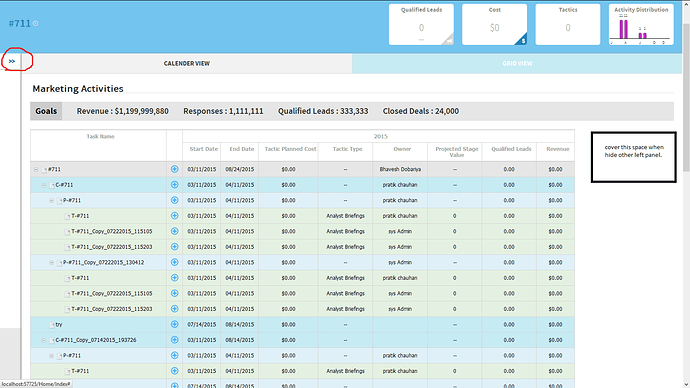Click the plus icon for P-#711_Copy_07222015_130412
The image size is (690, 388).
tap(175, 262)
